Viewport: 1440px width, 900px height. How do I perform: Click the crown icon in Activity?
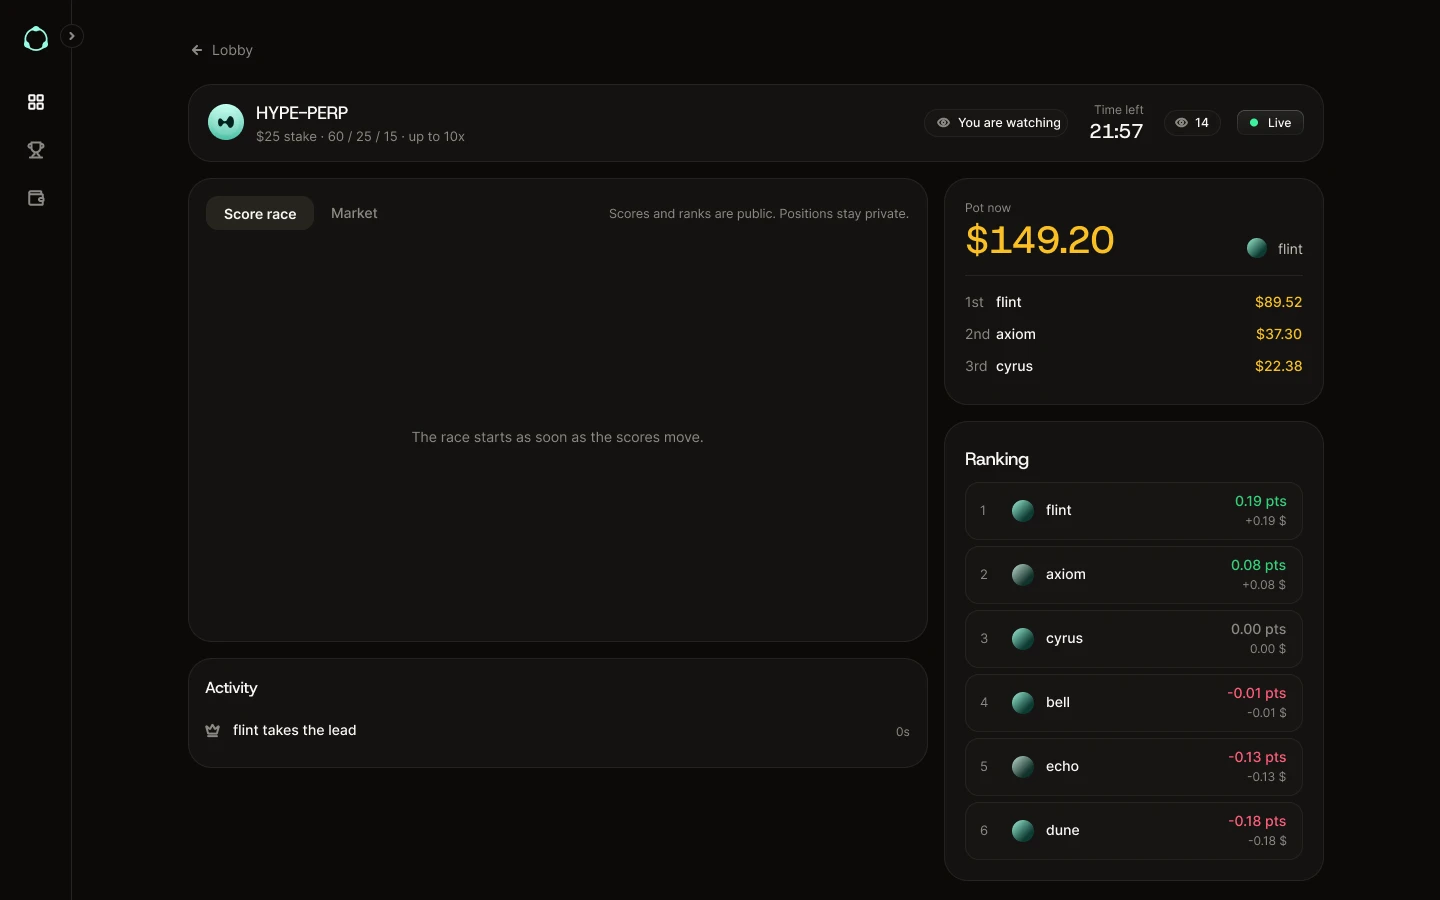(212, 731)
